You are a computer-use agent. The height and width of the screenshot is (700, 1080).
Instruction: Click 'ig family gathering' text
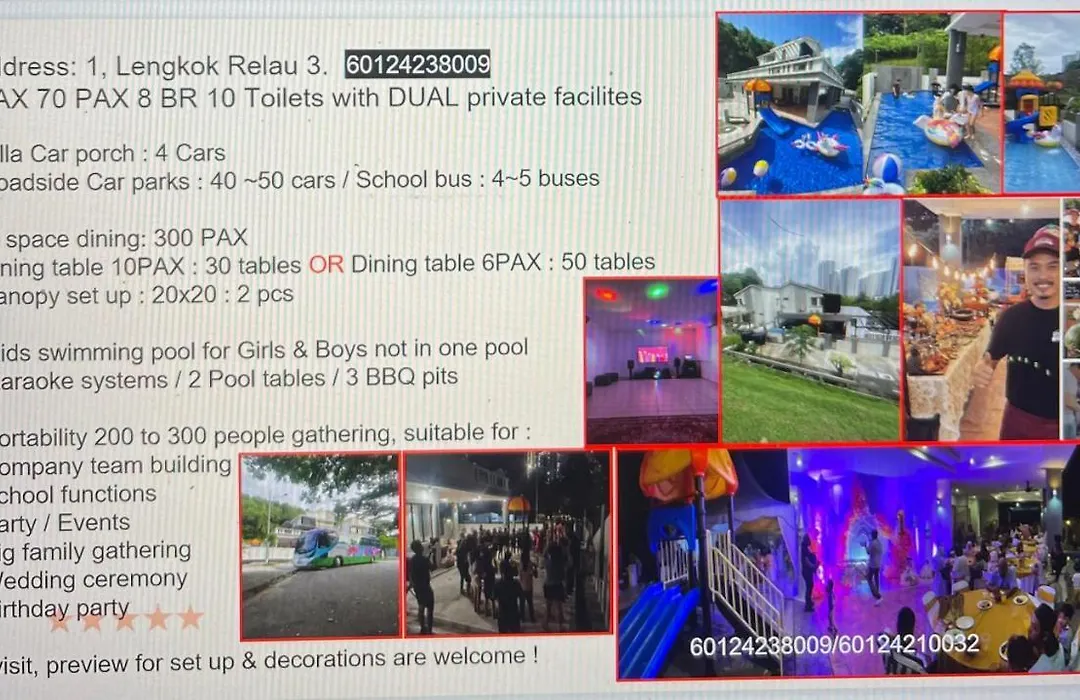point(96,551)
